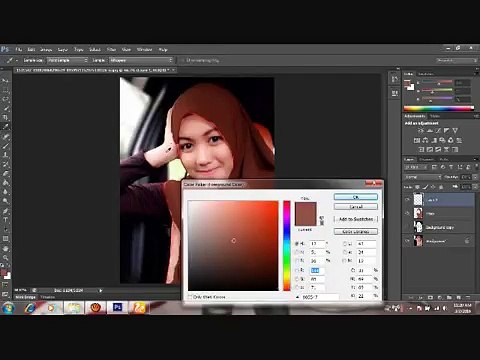Select the Horizontal Type tool

pos(6,220)
